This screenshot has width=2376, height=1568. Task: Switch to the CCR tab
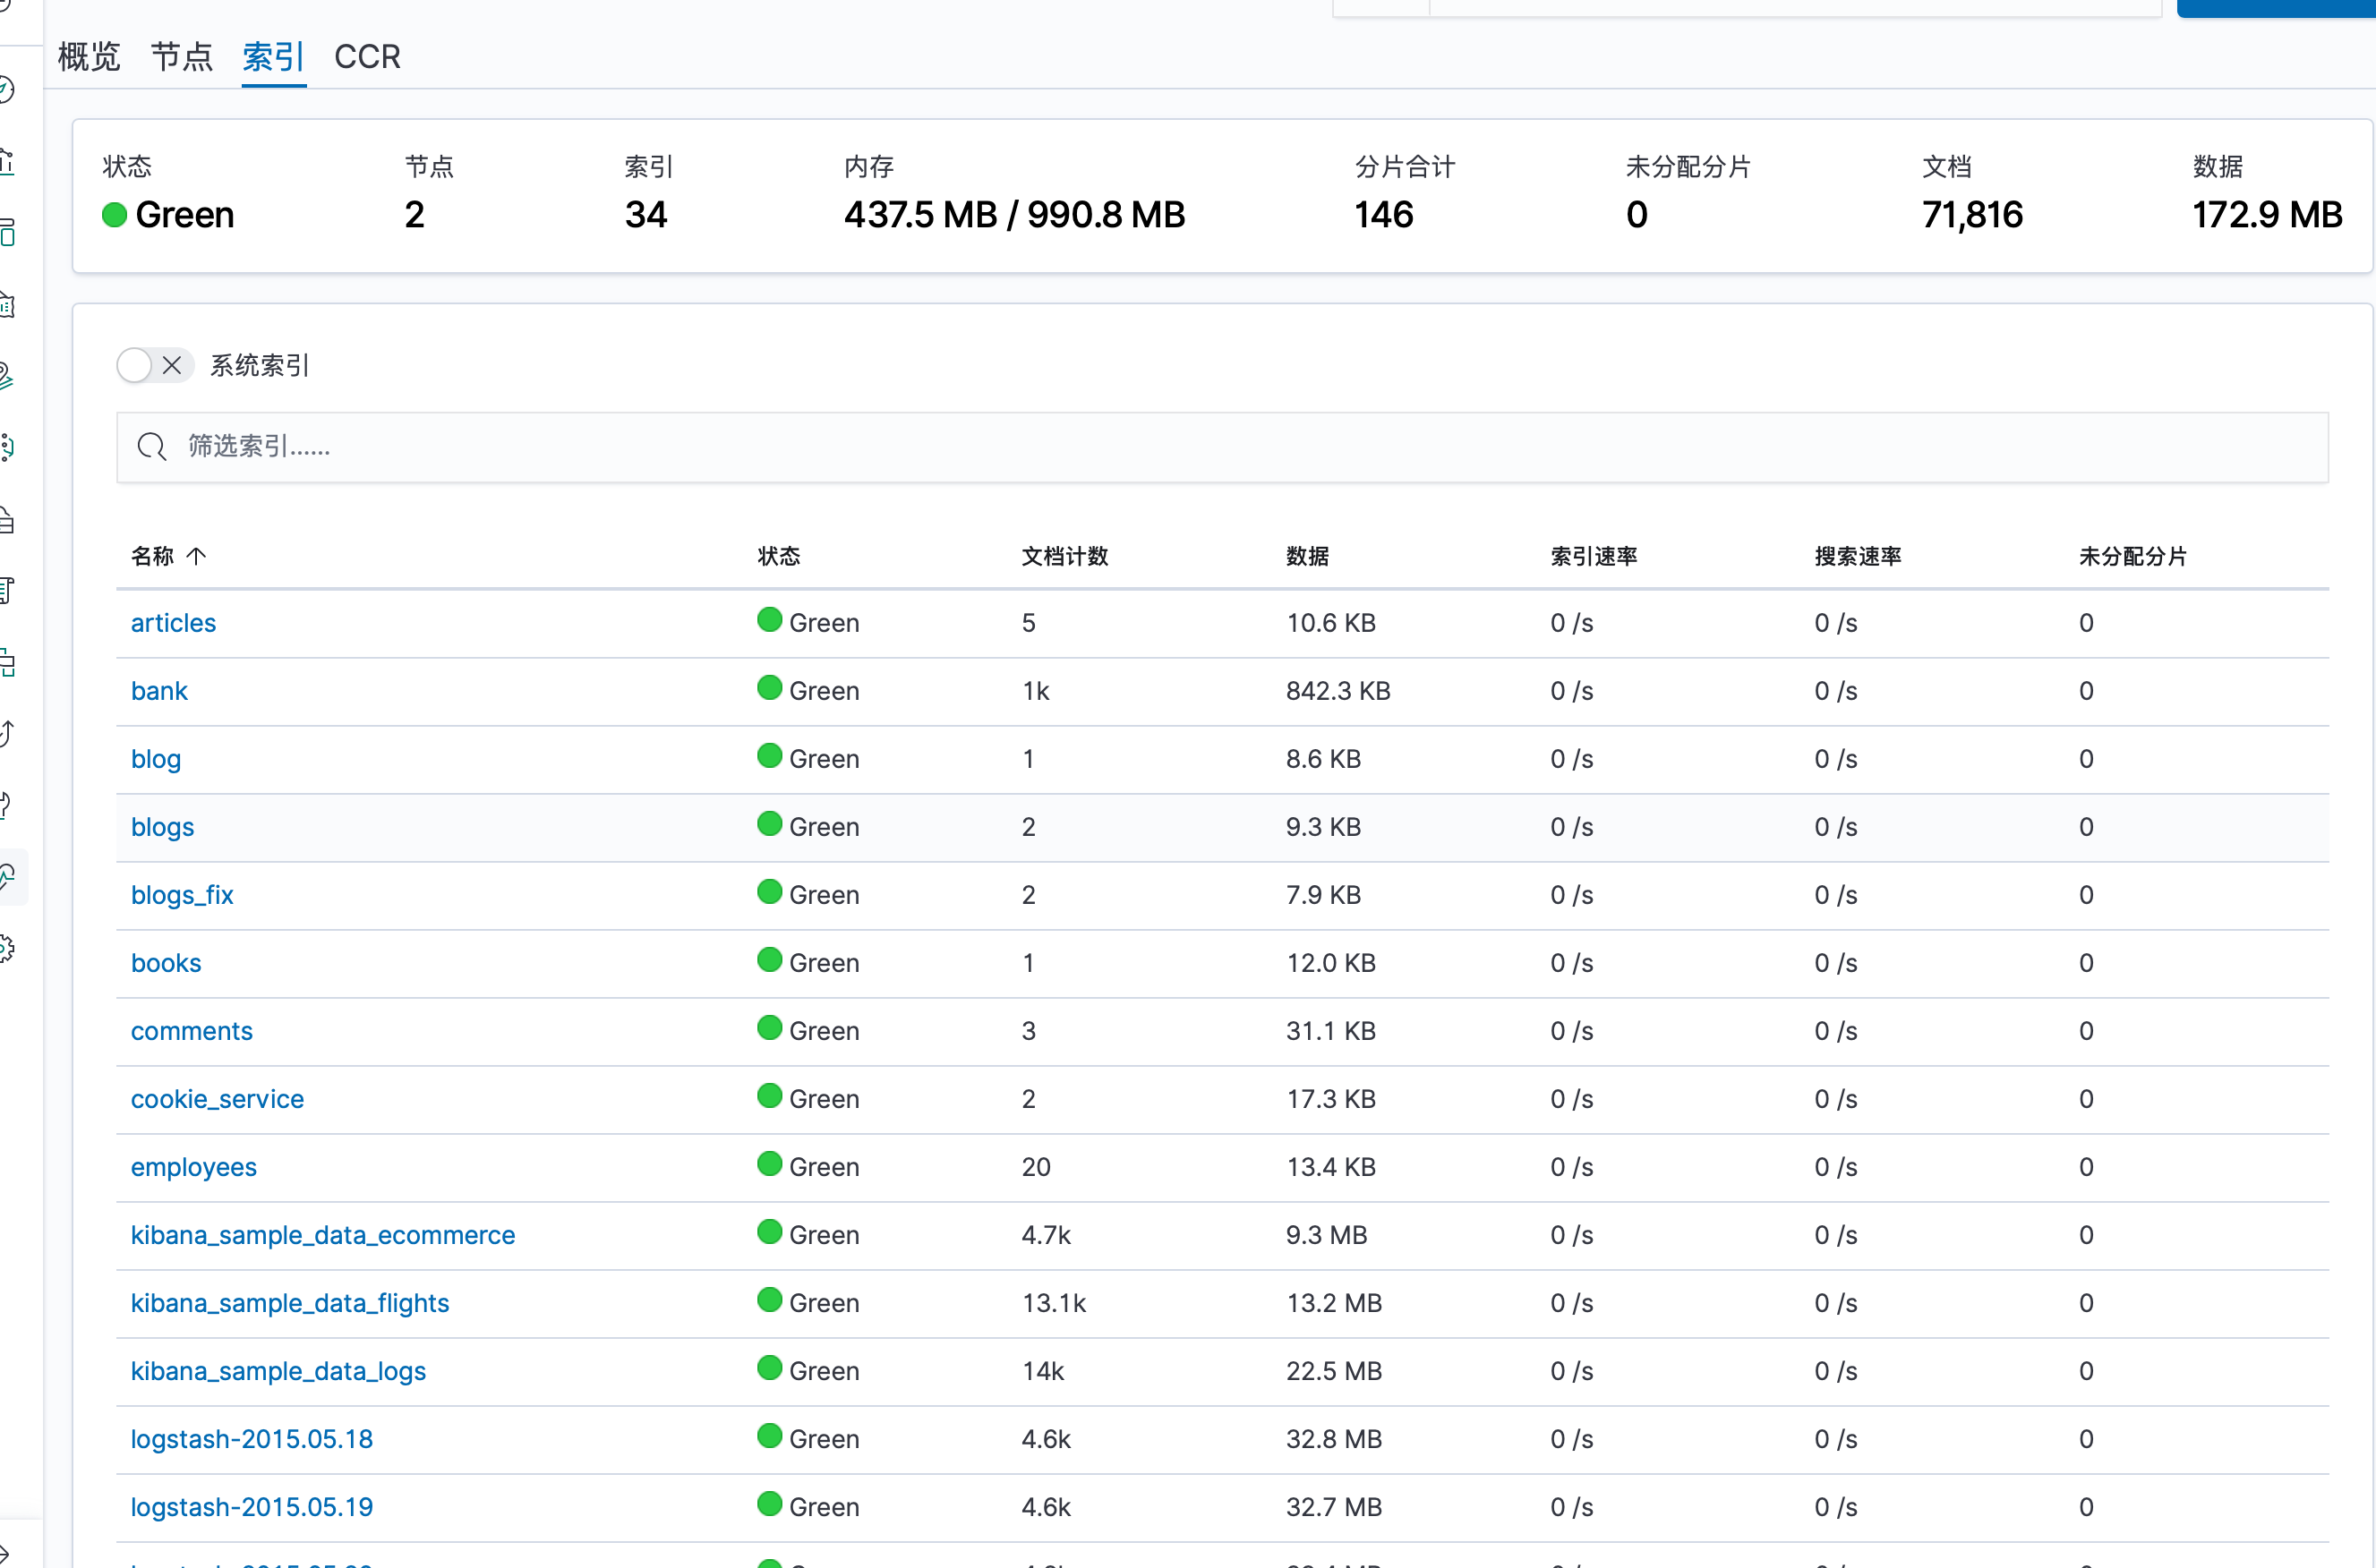[x=367, y=56]
